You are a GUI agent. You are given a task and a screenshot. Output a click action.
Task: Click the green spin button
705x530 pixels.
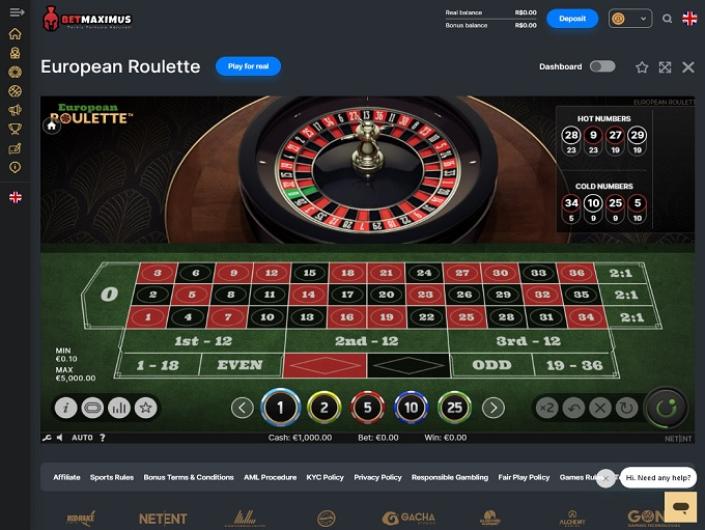666,407
